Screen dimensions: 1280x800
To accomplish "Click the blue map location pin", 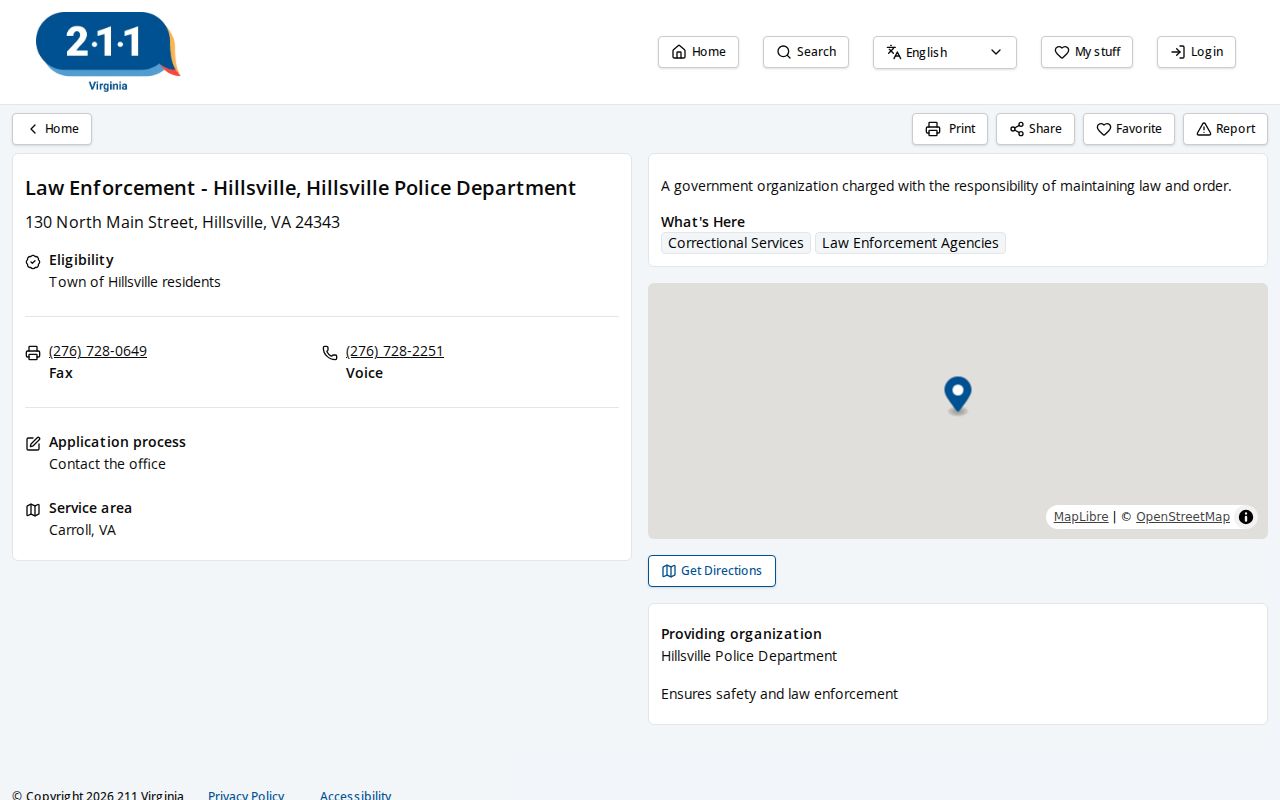I will pos(958,394).
